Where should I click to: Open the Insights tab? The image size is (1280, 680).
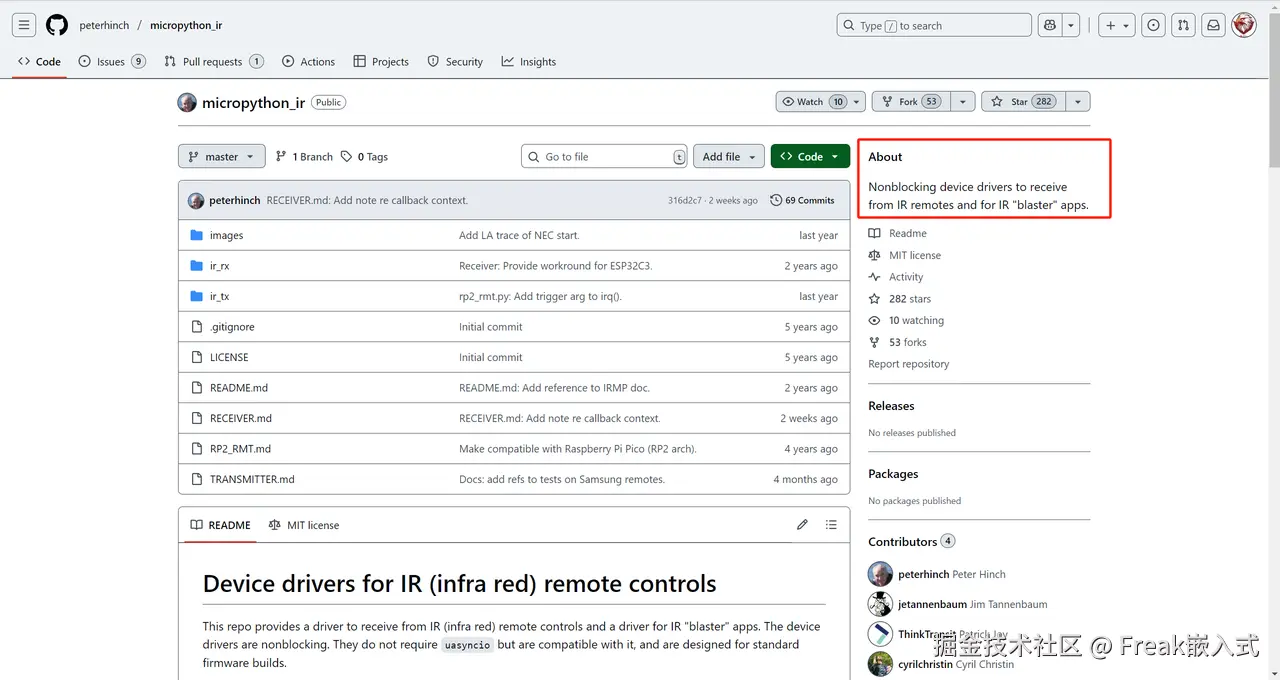(529, 61)
